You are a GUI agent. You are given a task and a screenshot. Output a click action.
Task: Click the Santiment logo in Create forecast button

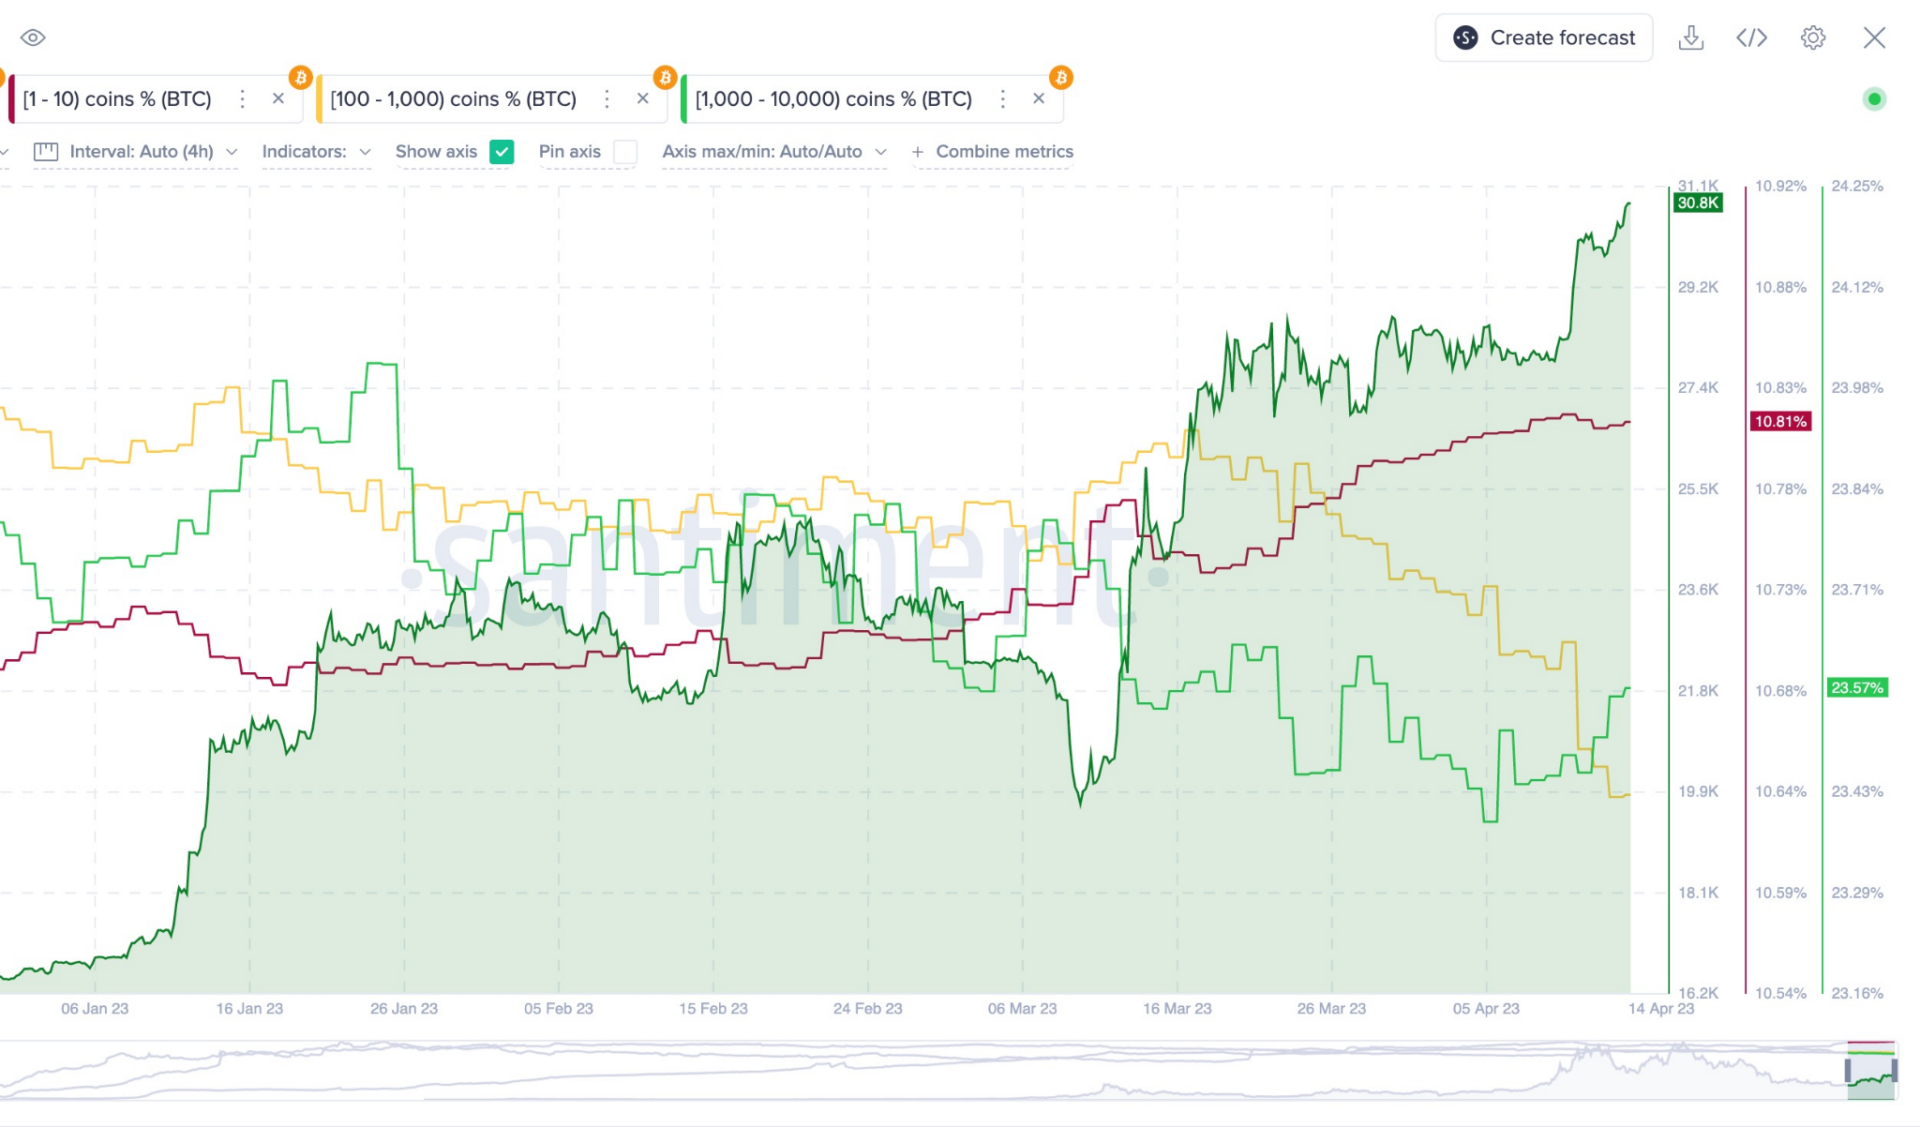click(x=1464, y=37)
